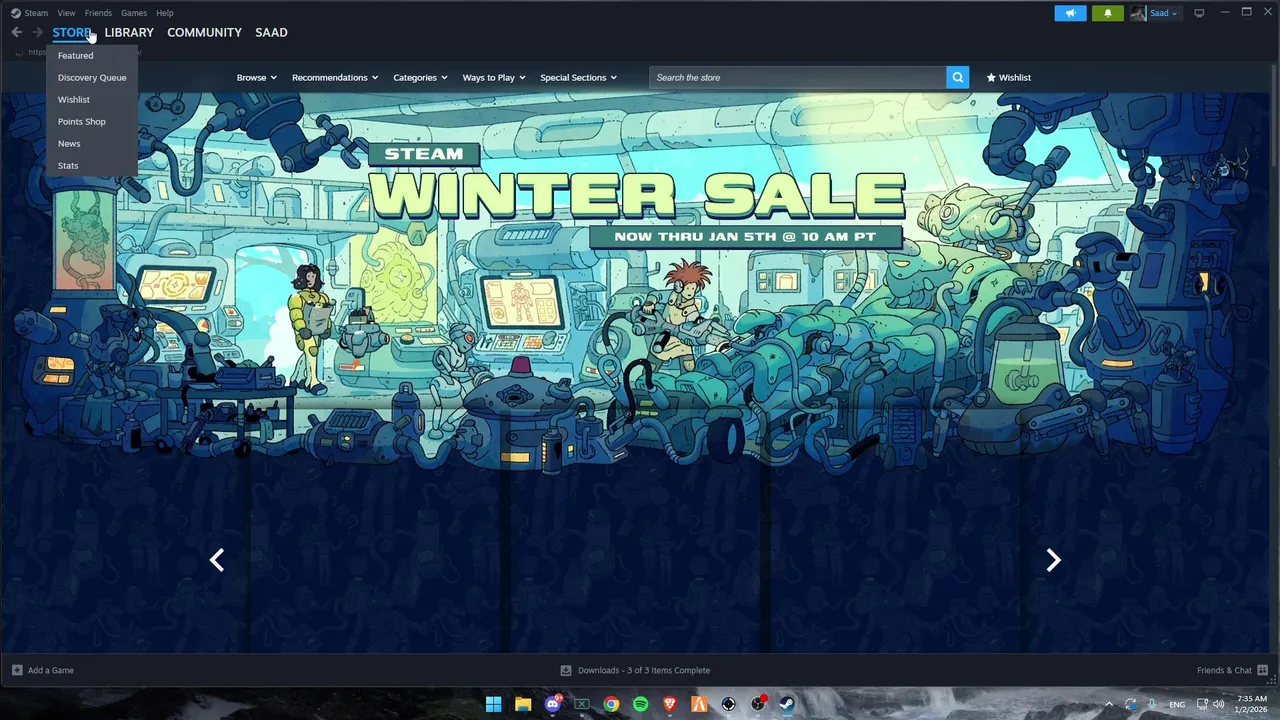The width and height of the screenshot is (1280, 720).
Task: Show the previous sale carousel slide
Action: [x=217, y=560]
